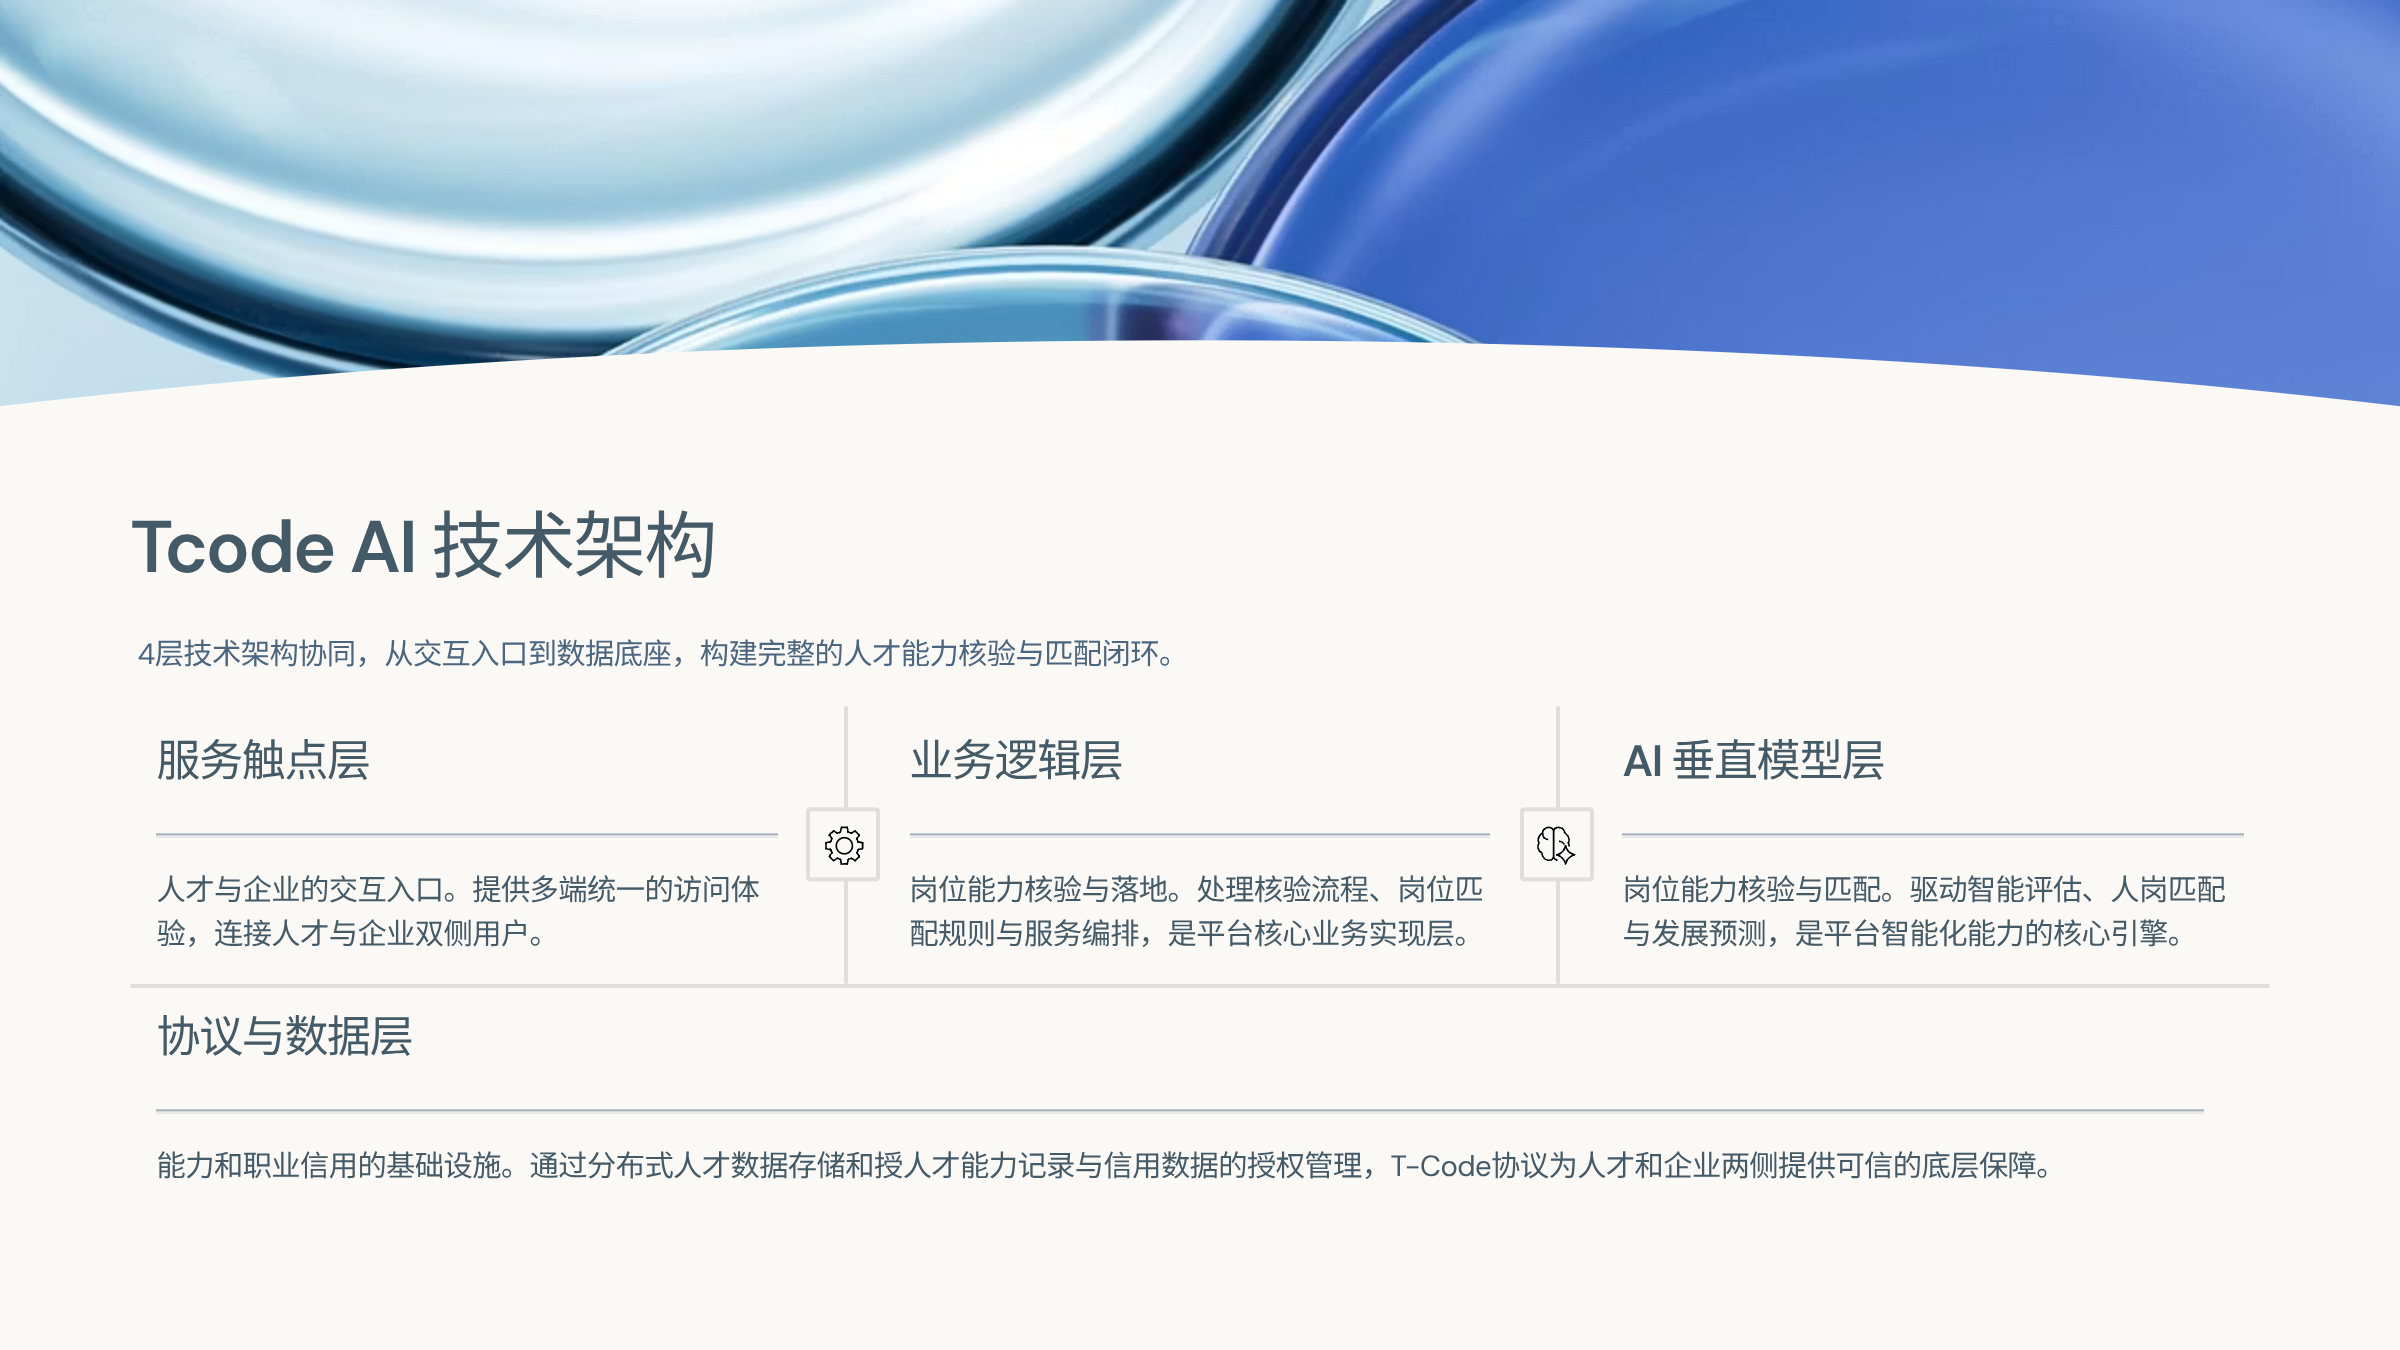
Task: Click the vertical divider above the brain icon
Action: (x=1558, y=755)
